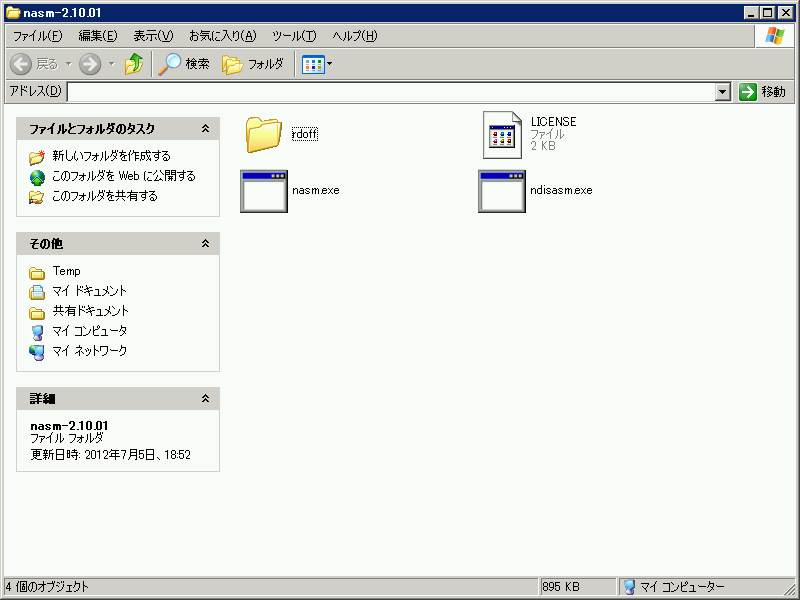Open the マイ ドキュメント link
Viewport: 800px width, 600px height.
(89, 291)
